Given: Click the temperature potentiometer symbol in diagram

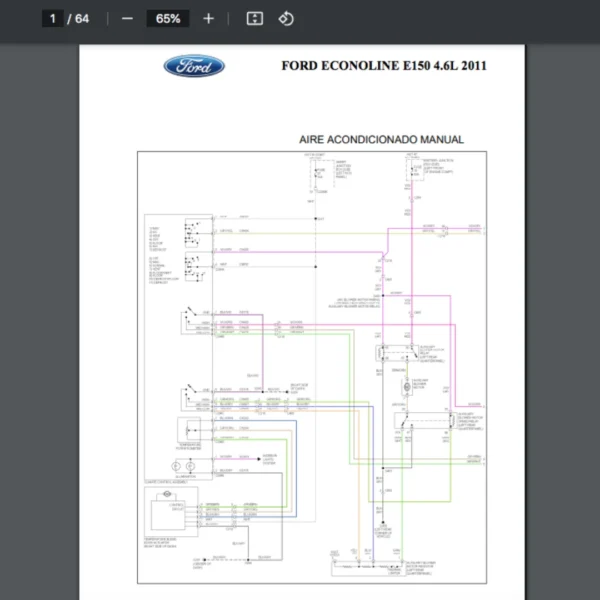Looking at the screenshot, I should [x=190, y=428].
